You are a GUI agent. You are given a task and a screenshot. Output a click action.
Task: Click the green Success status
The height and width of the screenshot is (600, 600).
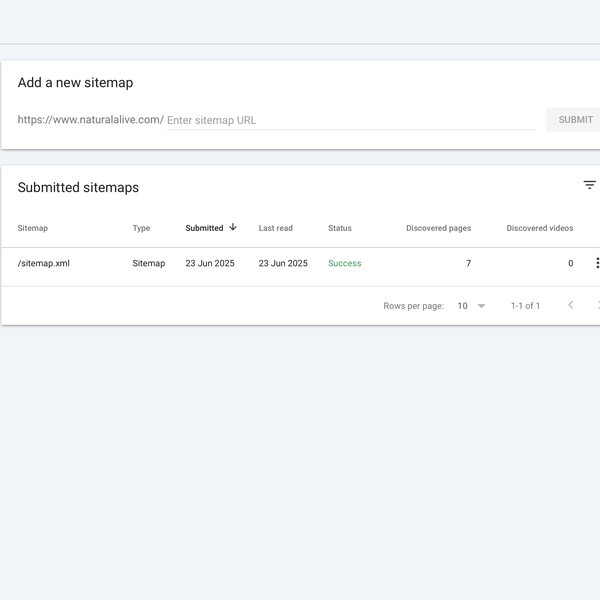tap(344, 264)
